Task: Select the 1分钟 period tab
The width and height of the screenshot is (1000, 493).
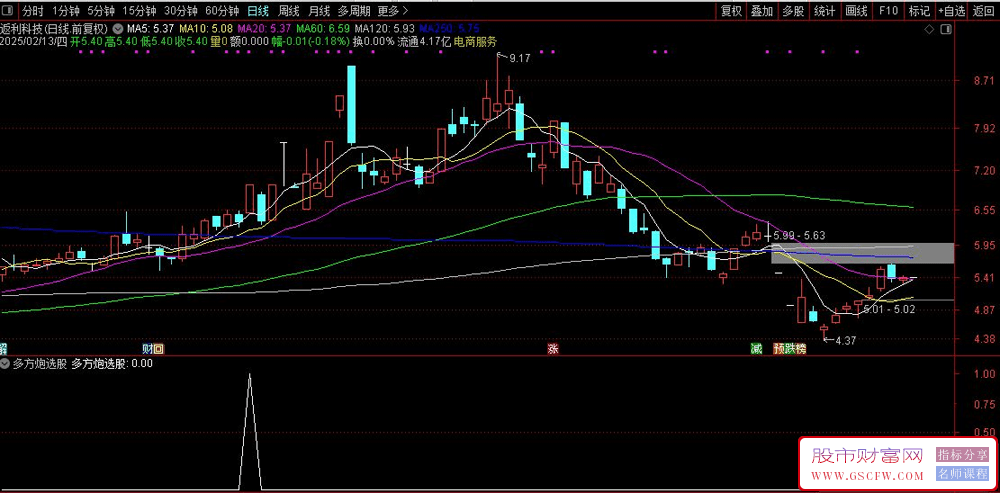Action: 66,11
